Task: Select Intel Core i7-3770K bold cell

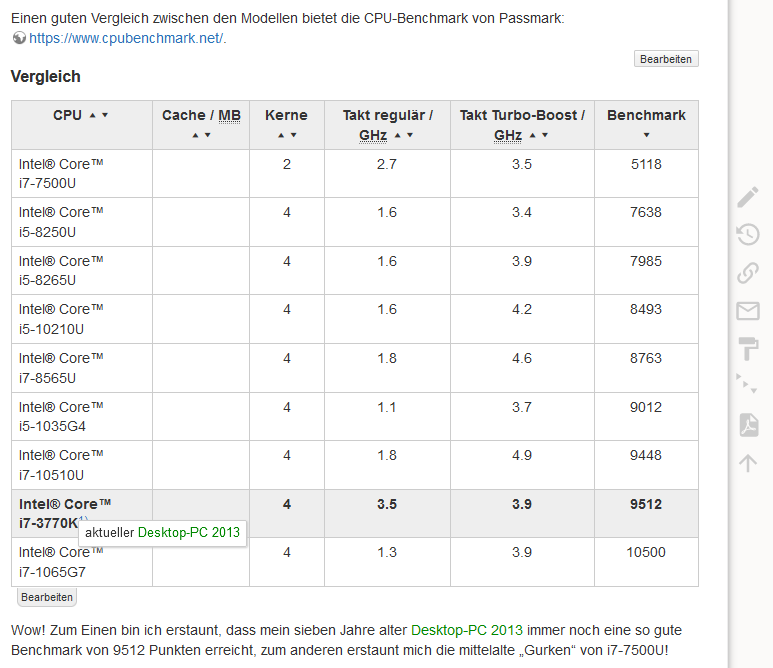Action: point(82,513)
